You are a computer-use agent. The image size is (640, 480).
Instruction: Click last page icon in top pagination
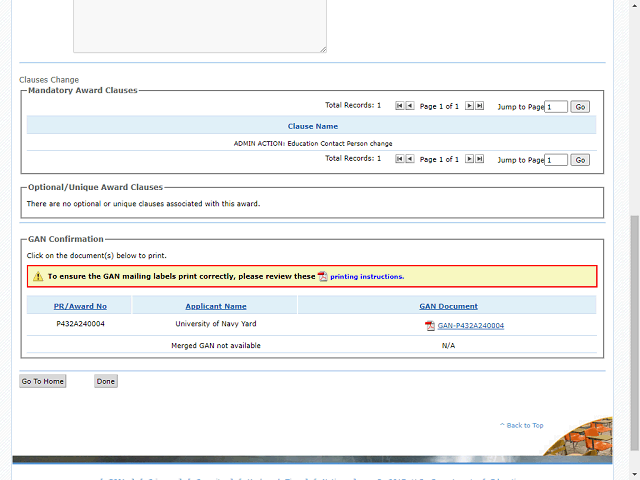click(480, 105)
